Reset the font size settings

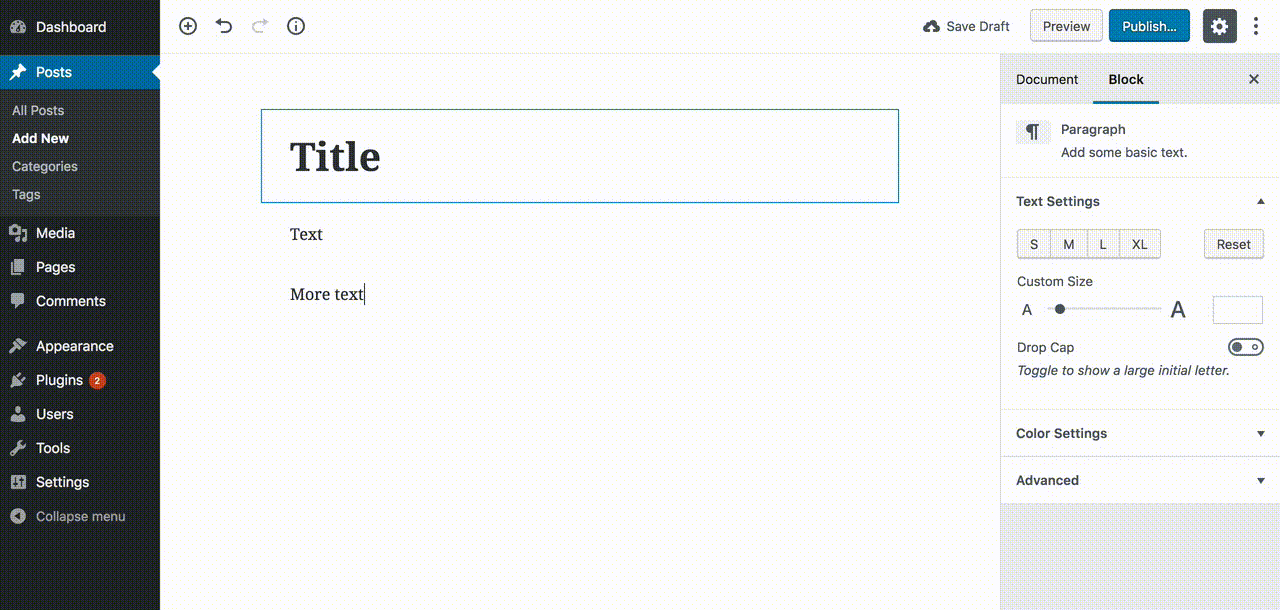[x=1233, y=243]
